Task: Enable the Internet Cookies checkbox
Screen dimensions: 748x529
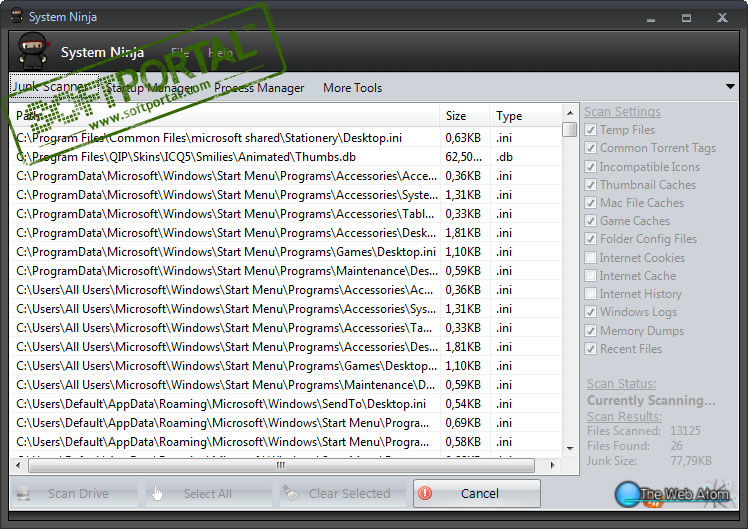Action: pyautogui.click(x=591, y=258)
